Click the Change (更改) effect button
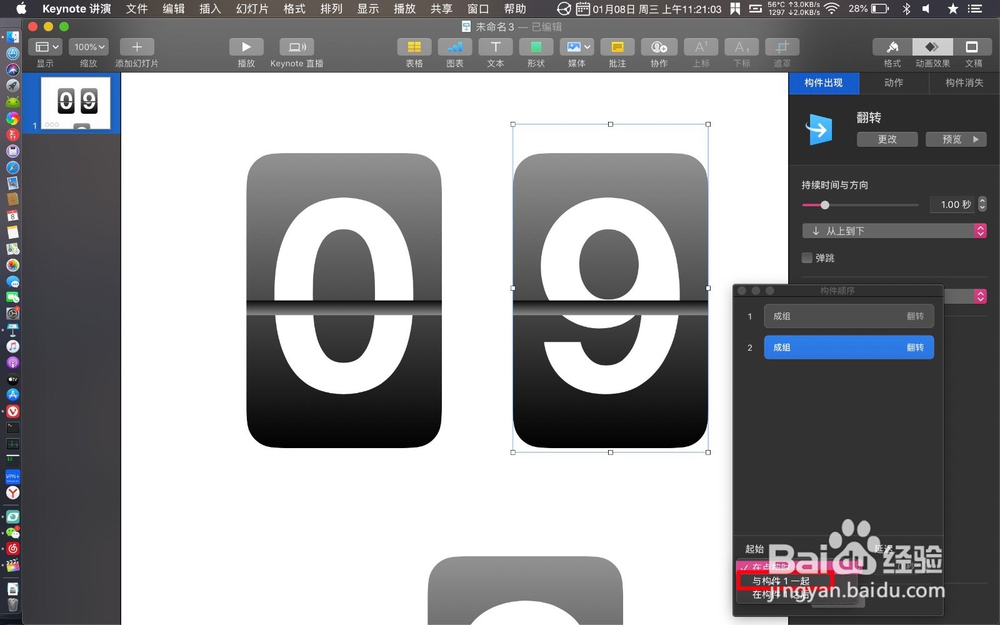The height and width of the screenshot is (625, 1000). 887,139
